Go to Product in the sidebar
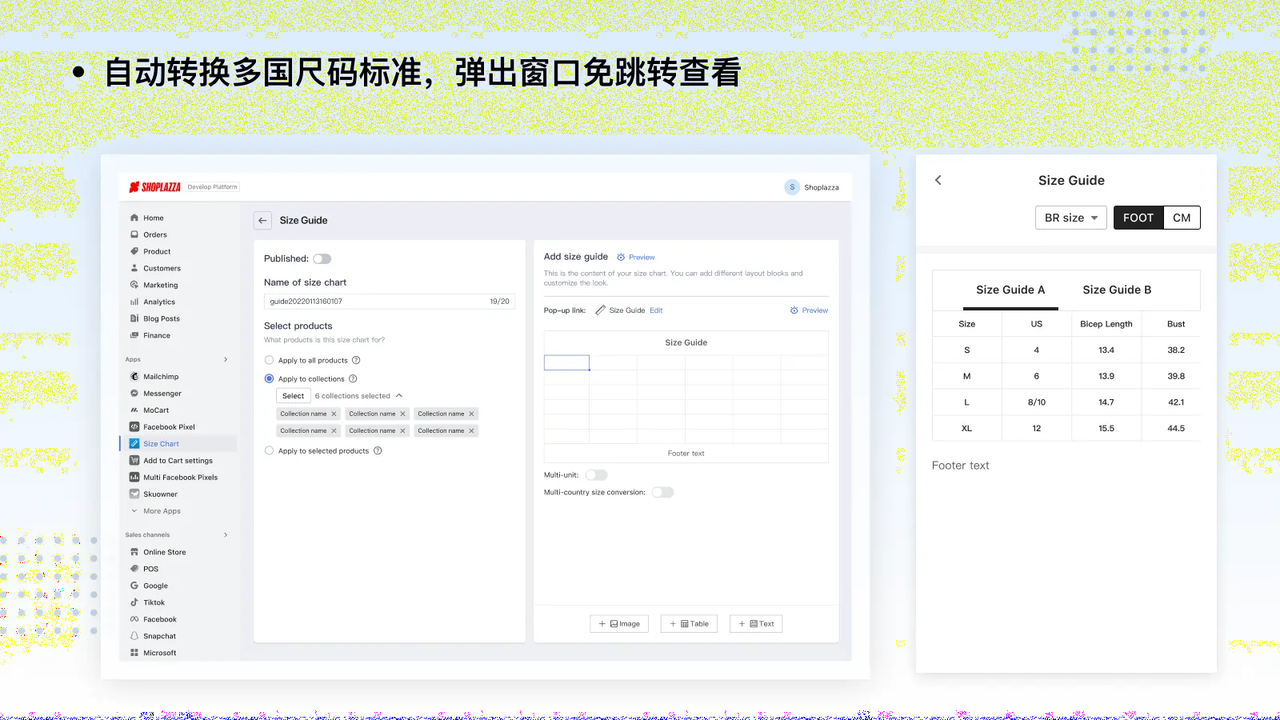The image size is (1280, 720). pos(156,252)
